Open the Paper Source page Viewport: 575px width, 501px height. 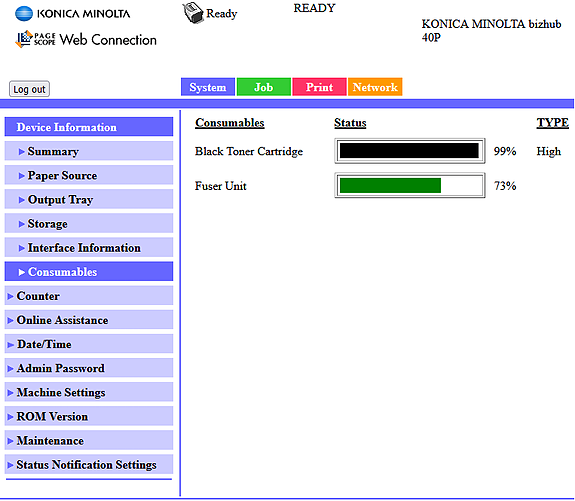pos(89,175)
